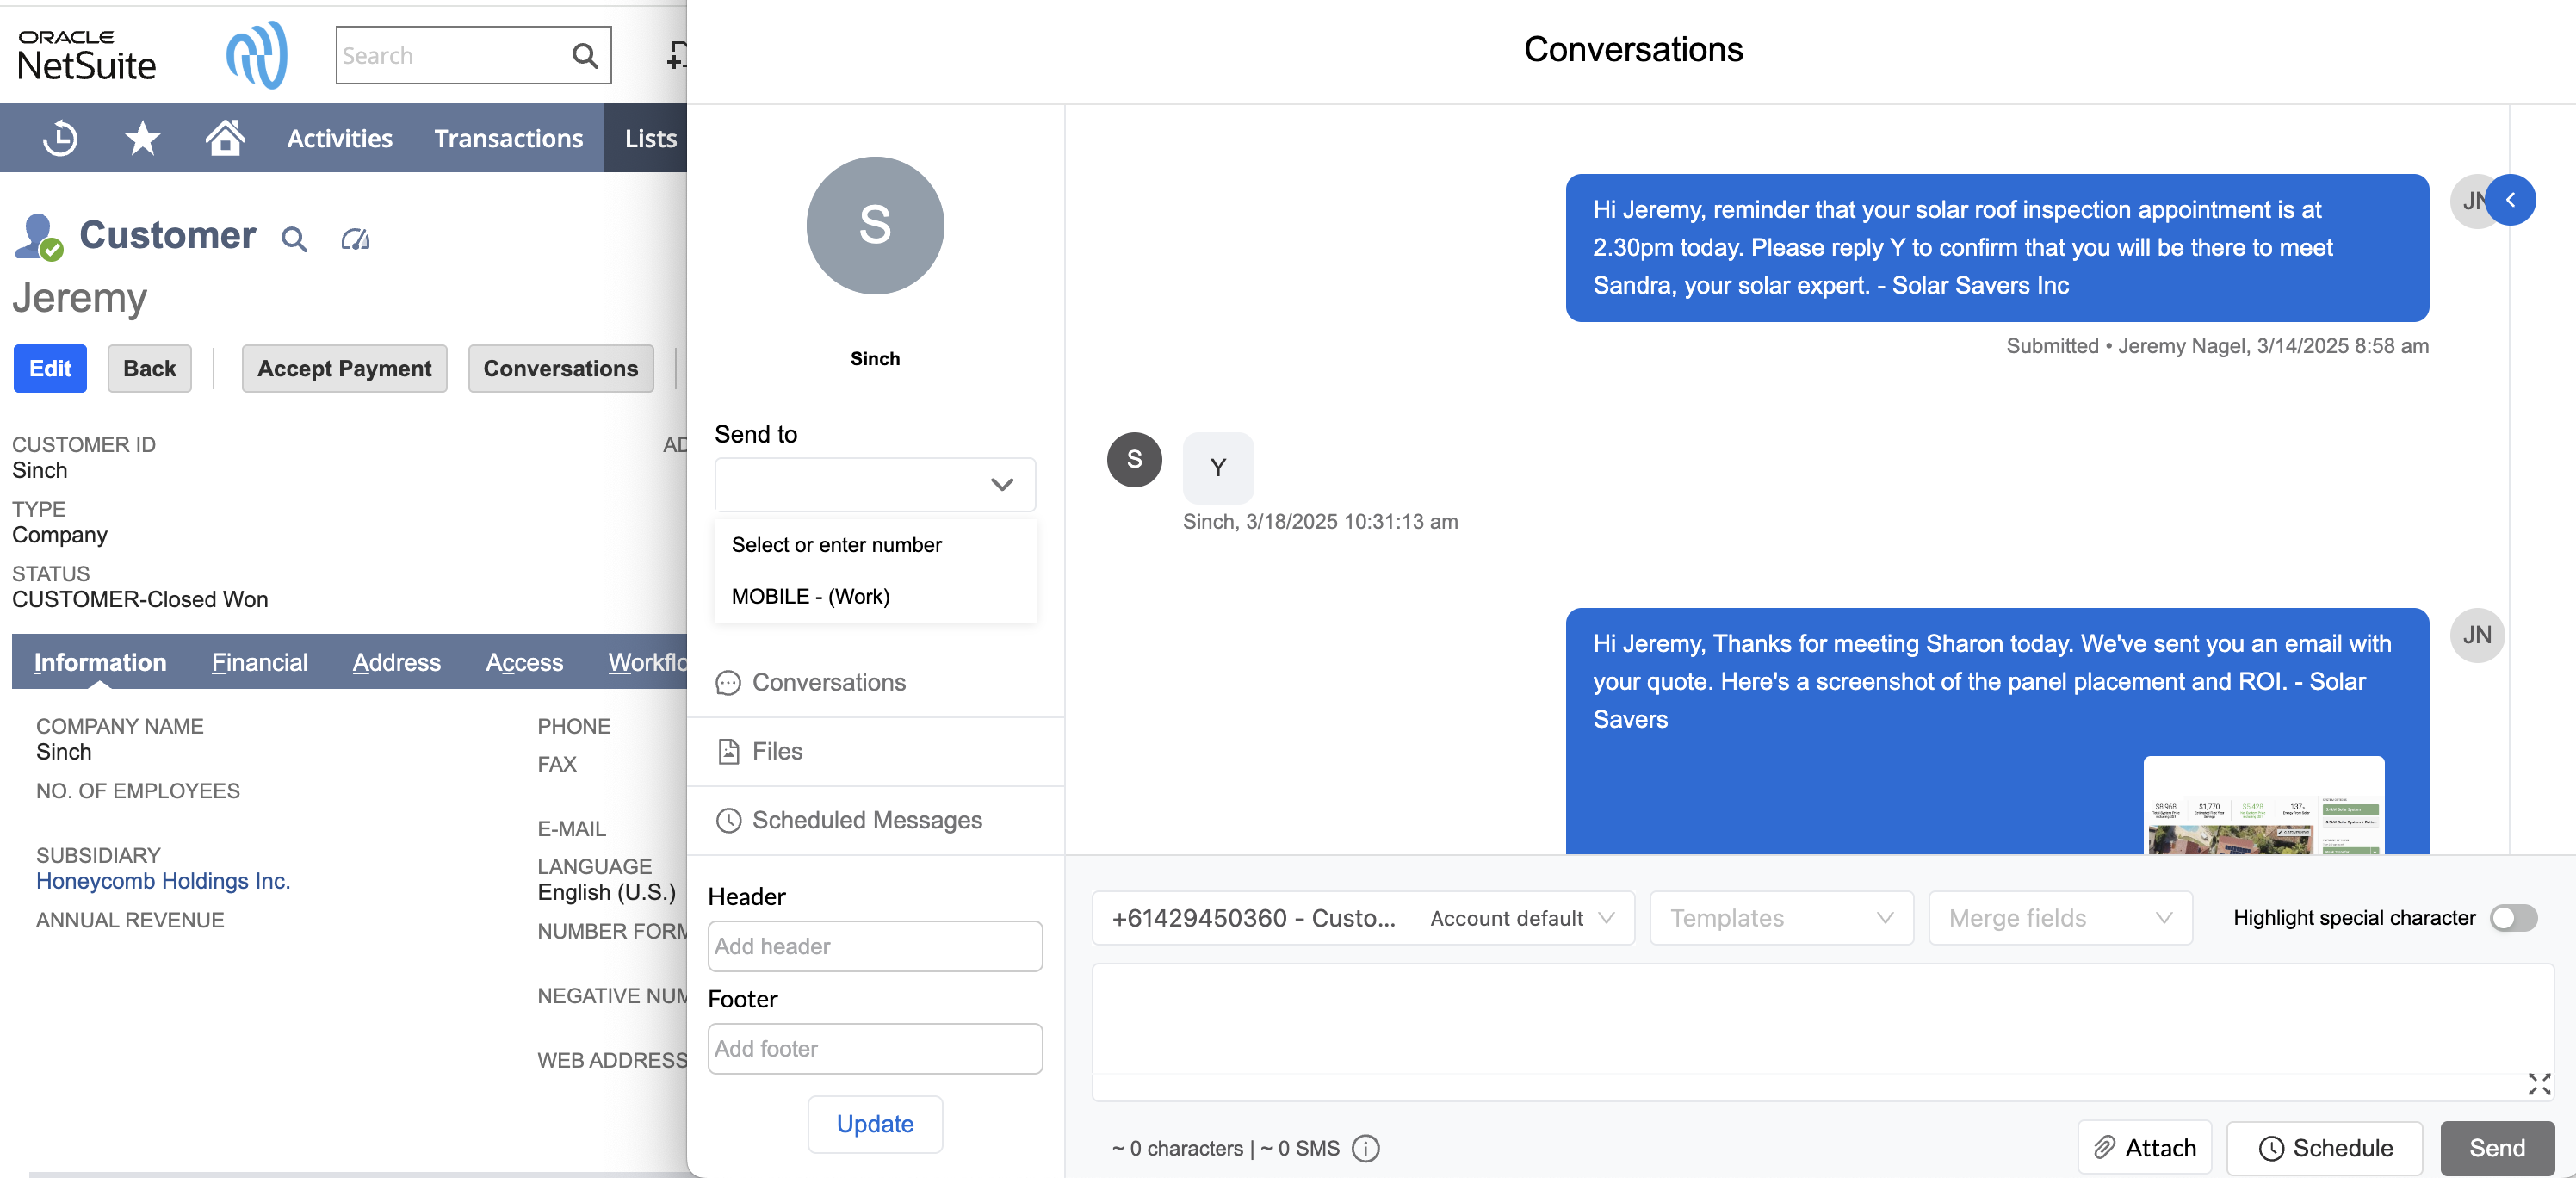Go to the Home icon
This screenshot has height=1178, width=2576.
pos(225,138)
